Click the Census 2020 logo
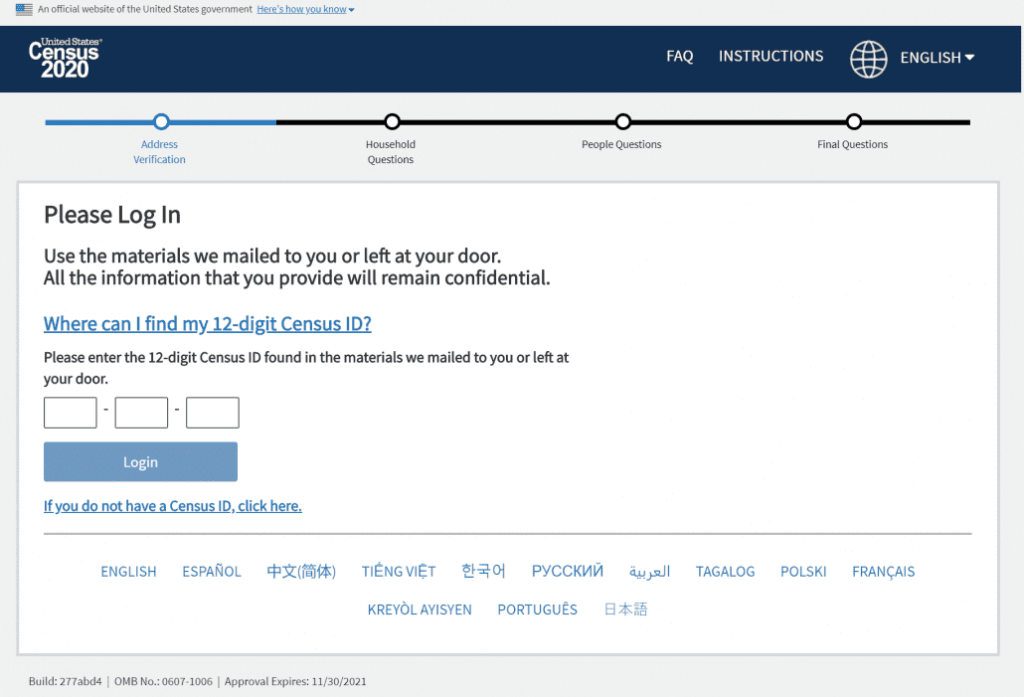 click(63, 58)
